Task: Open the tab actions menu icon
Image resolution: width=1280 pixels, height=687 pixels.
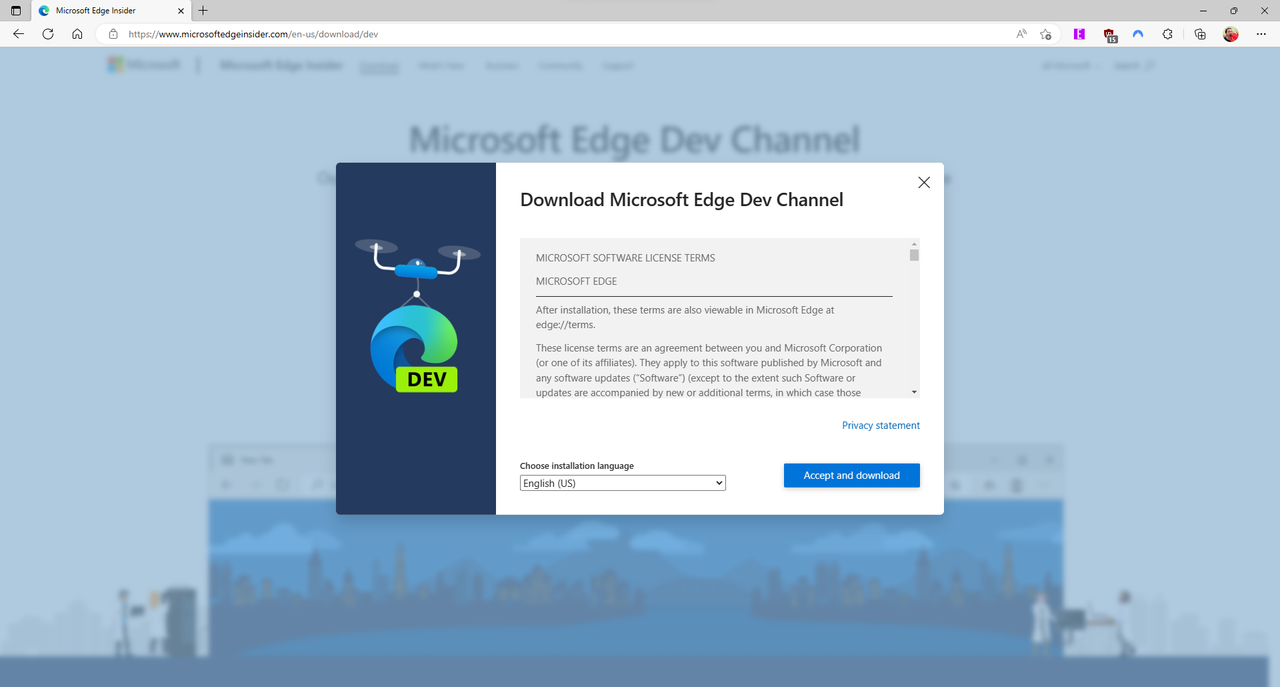Action: click(15, 10)
